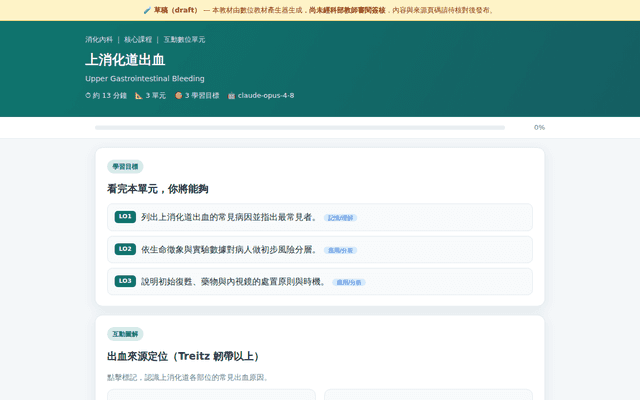Click the subtitle Upper Gastrointestinal Bleeding
This screenshot has height=400, width=640.
coord(145,78)
